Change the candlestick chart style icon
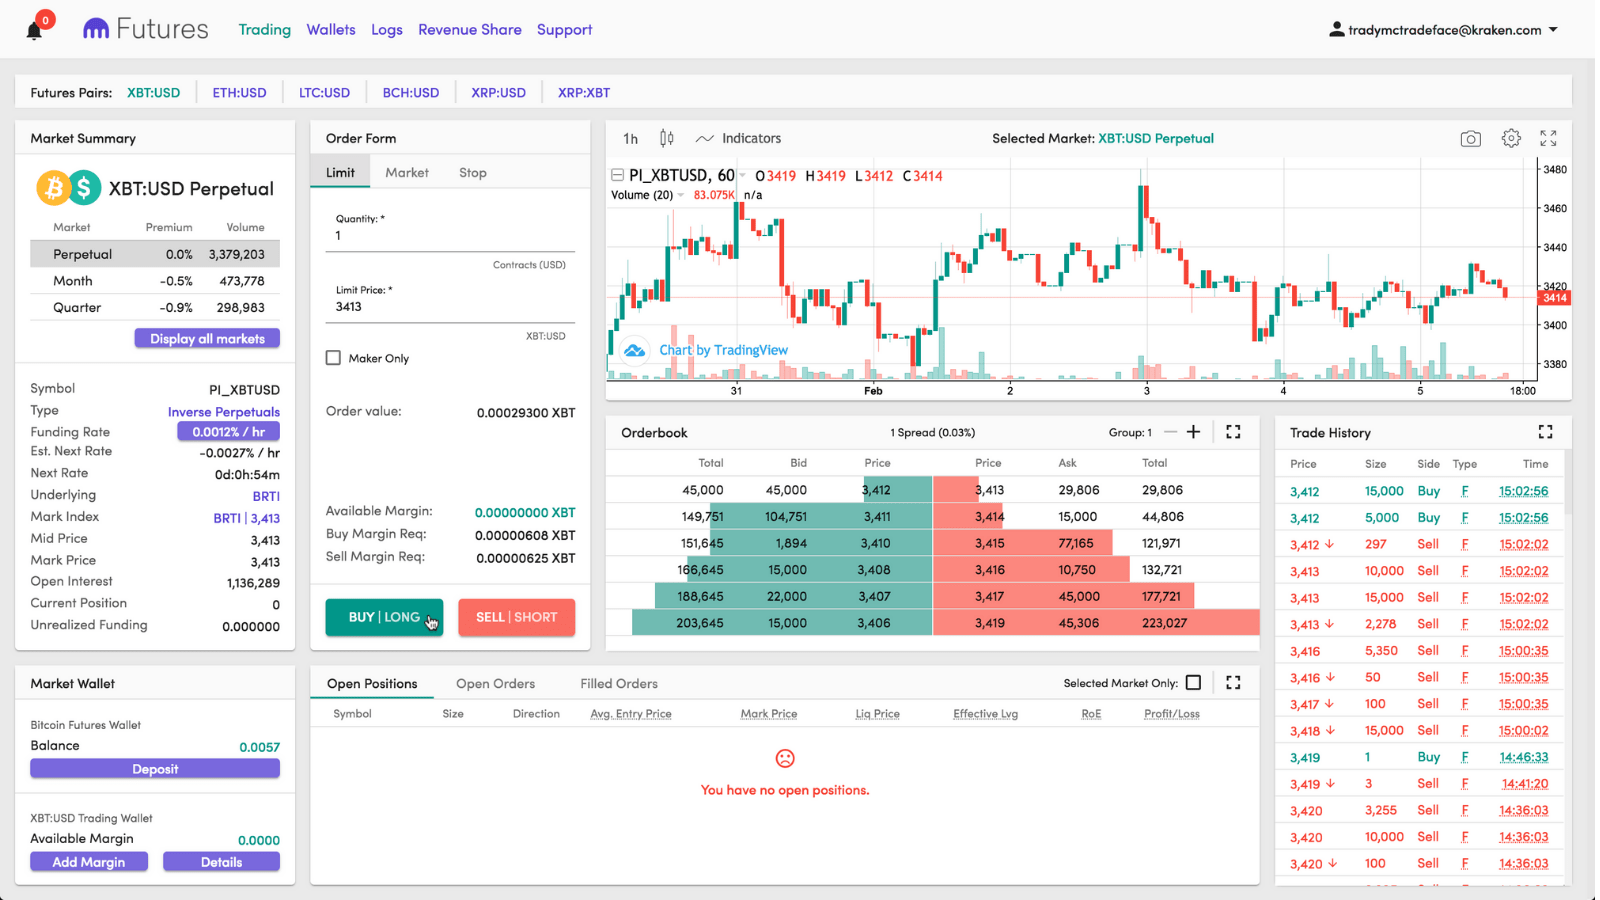The height and width of the screenshot is (900, 1600). point(667,138)
